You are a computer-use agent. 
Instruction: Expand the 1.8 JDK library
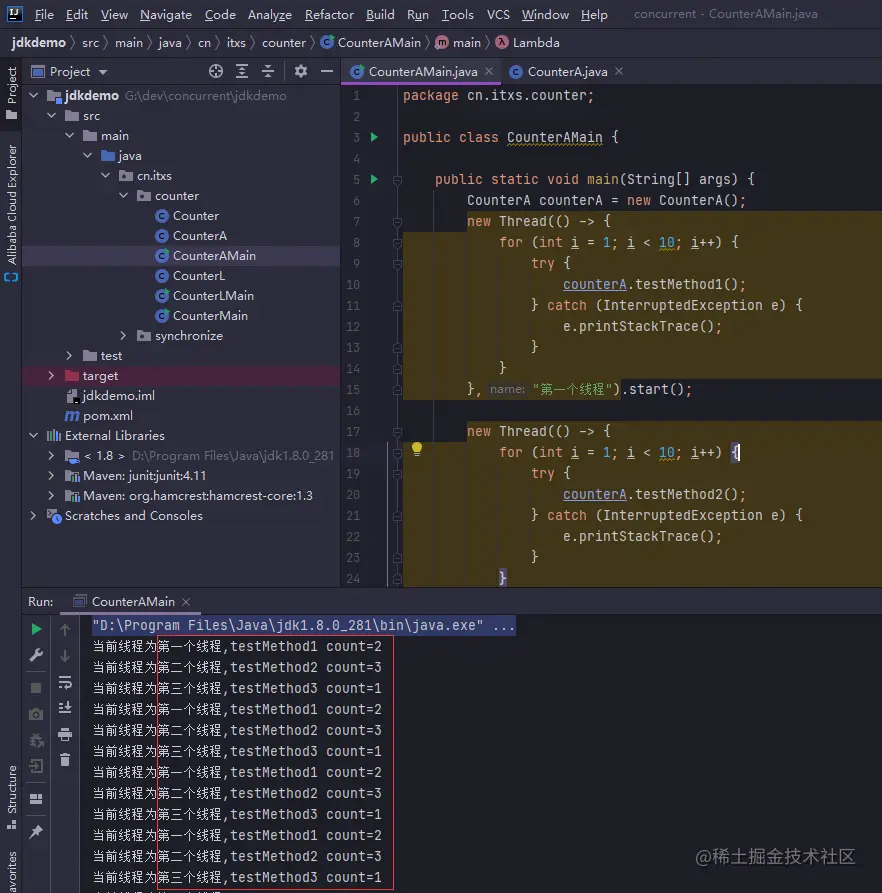[x=52, y=456]
